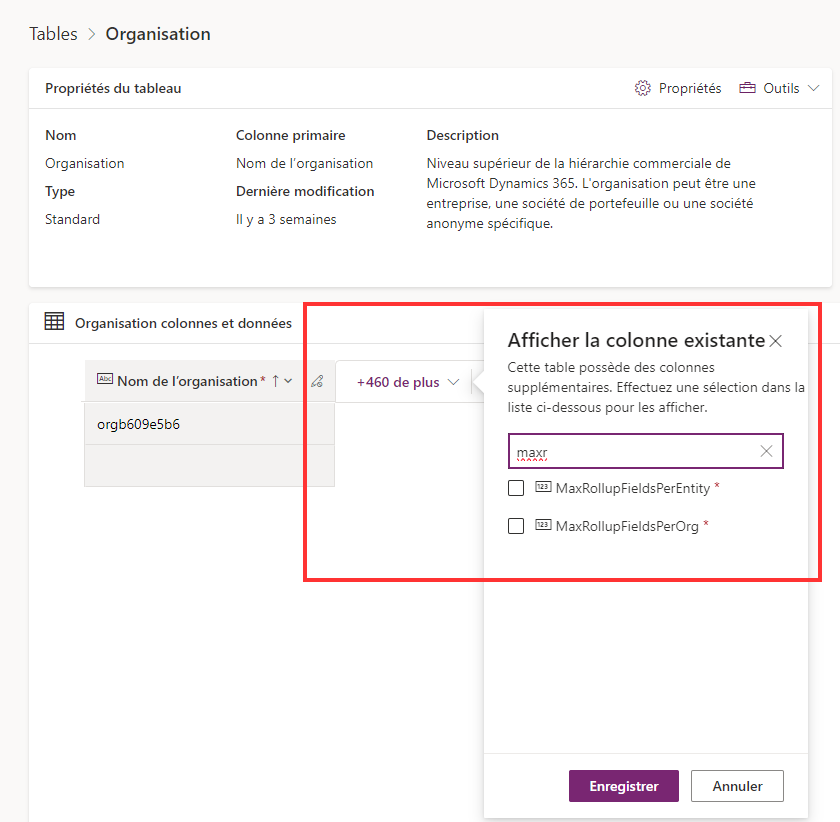Screen dimensions: 840x822
Task: Open the Nom de l'organisation column header dropdown
Action: (x=288, y=381)
